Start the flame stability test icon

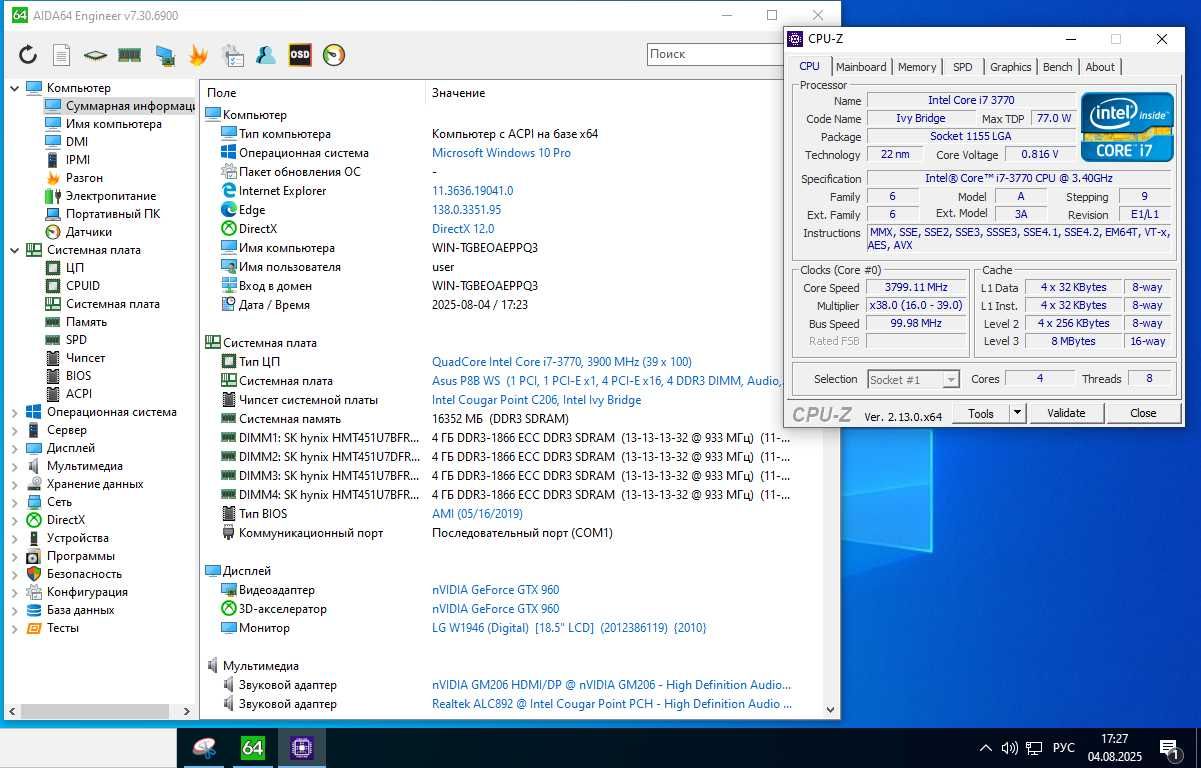[198, 55]
